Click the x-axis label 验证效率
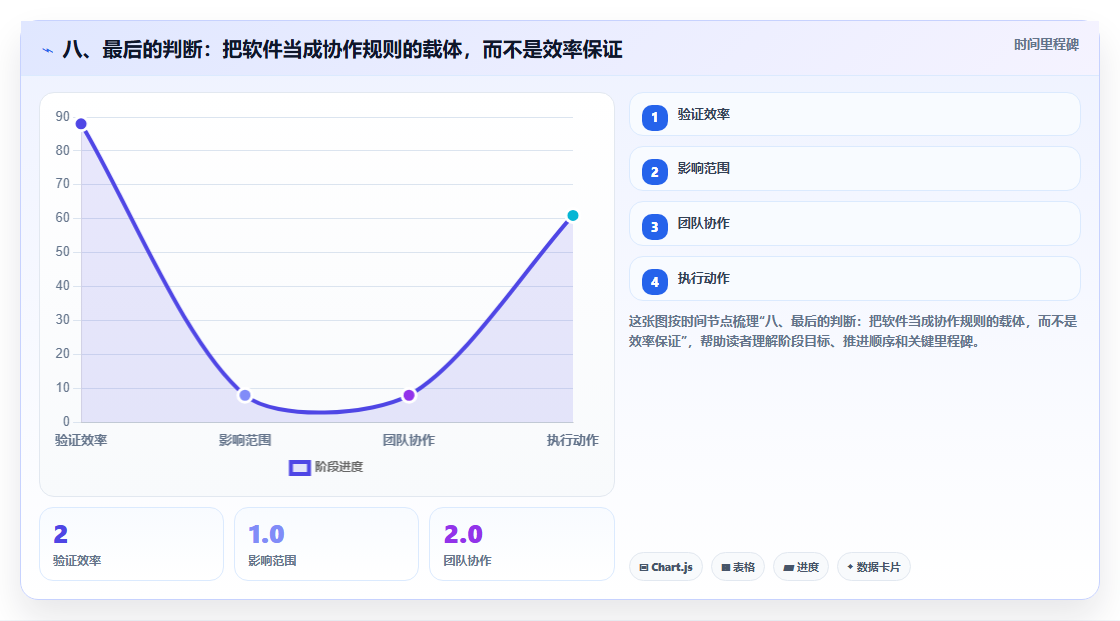The image size is (1120, 621). (x=81, y=440)
